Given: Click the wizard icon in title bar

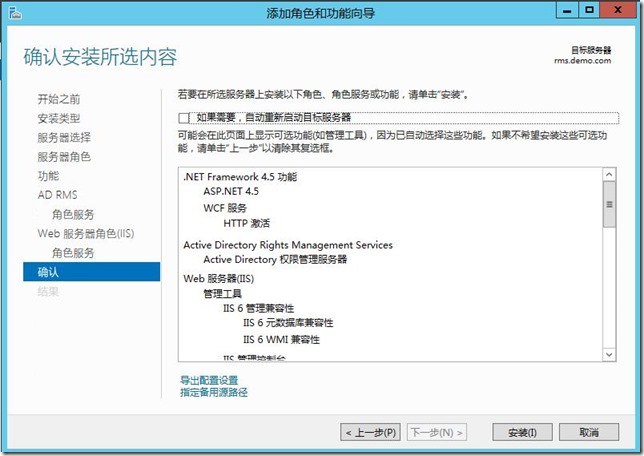Looking at the screenshot, I should [15, 13].
